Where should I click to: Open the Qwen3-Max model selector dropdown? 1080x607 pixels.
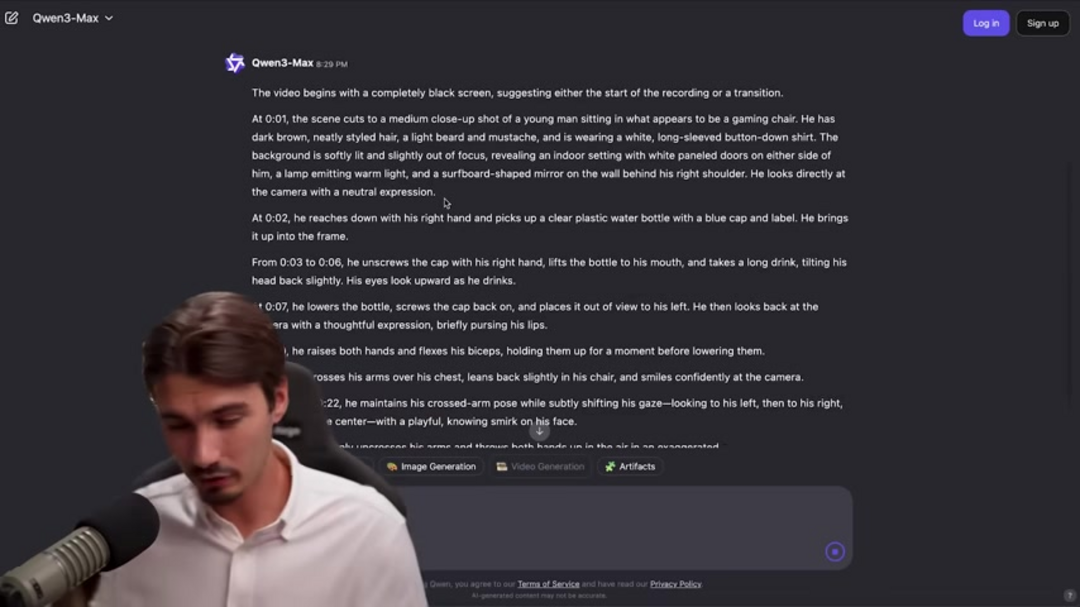[x=72, y=18]
